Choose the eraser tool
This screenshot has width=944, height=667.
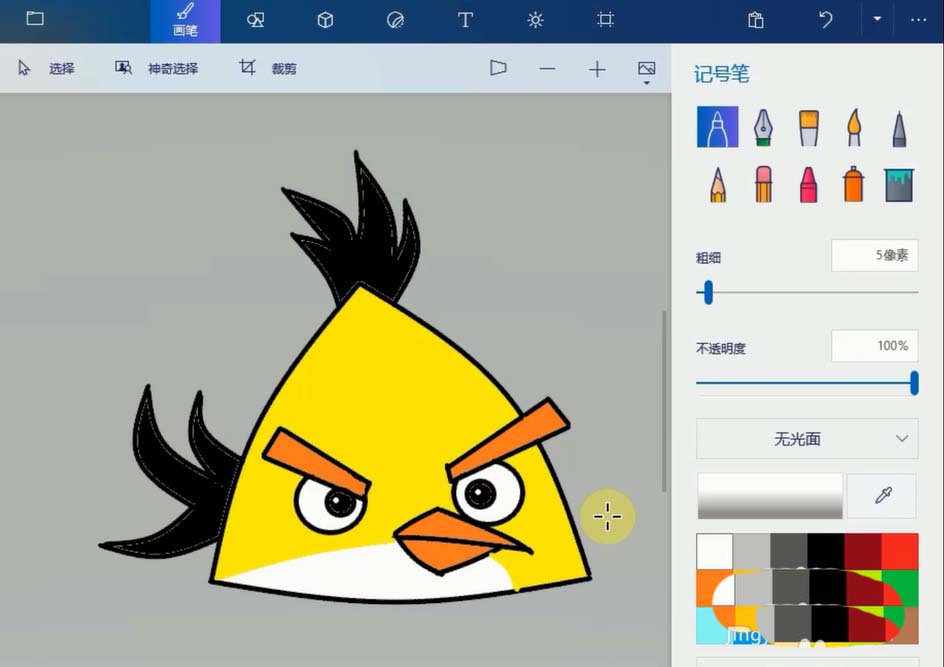[763, 184]
